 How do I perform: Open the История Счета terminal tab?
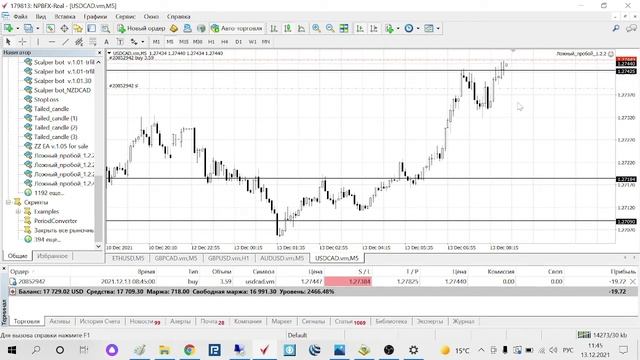tap(100, 322)
